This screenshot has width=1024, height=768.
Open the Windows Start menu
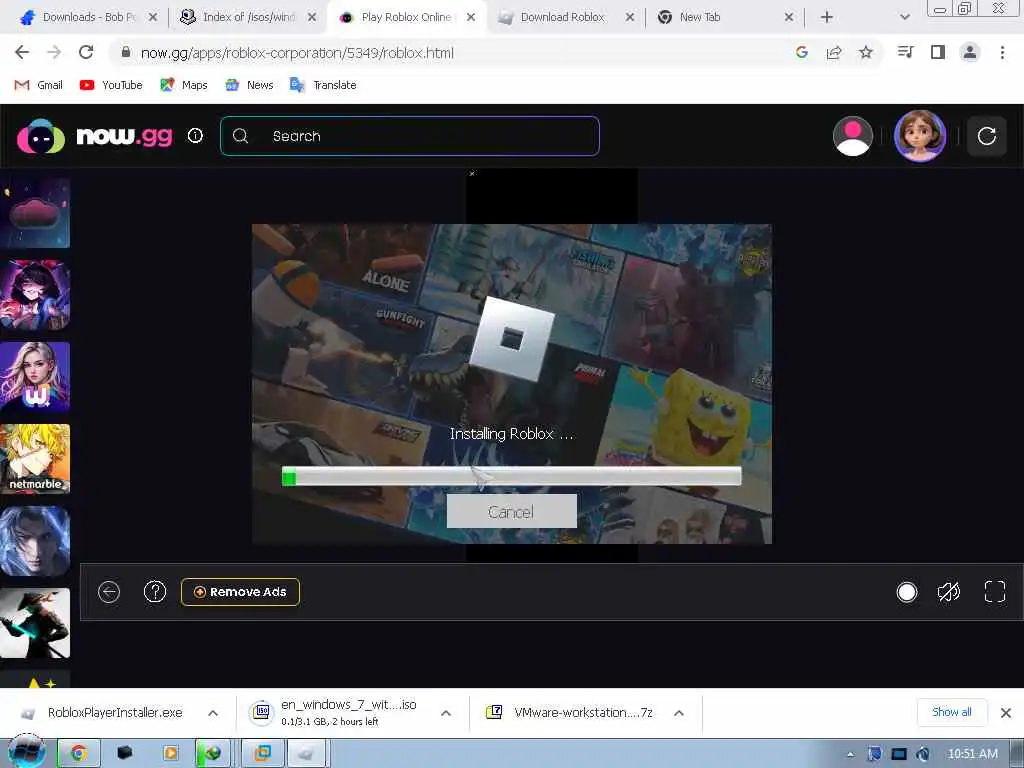[x=25, y=752]
